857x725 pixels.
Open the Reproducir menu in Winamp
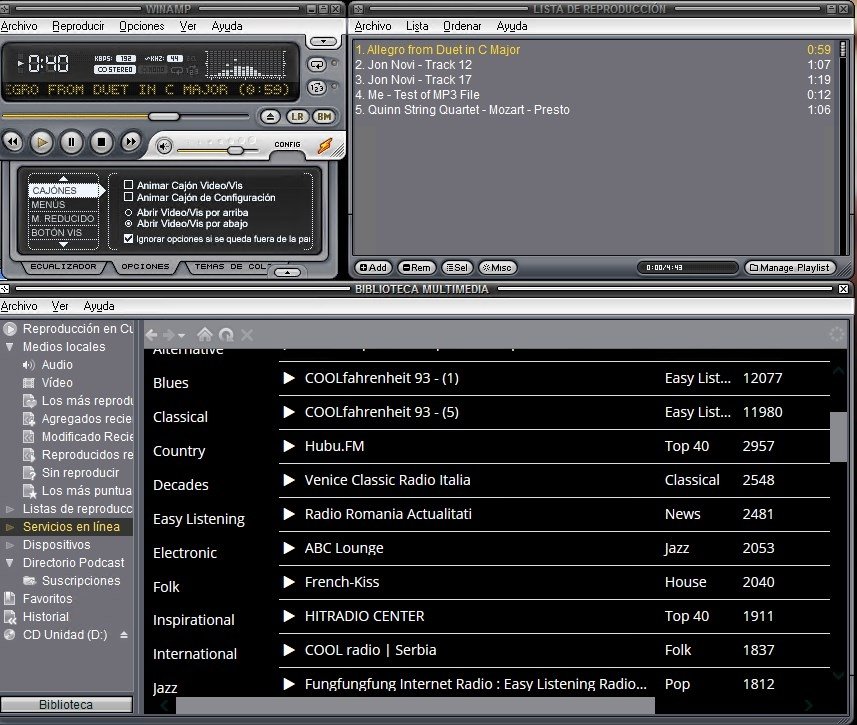(78, 26)
